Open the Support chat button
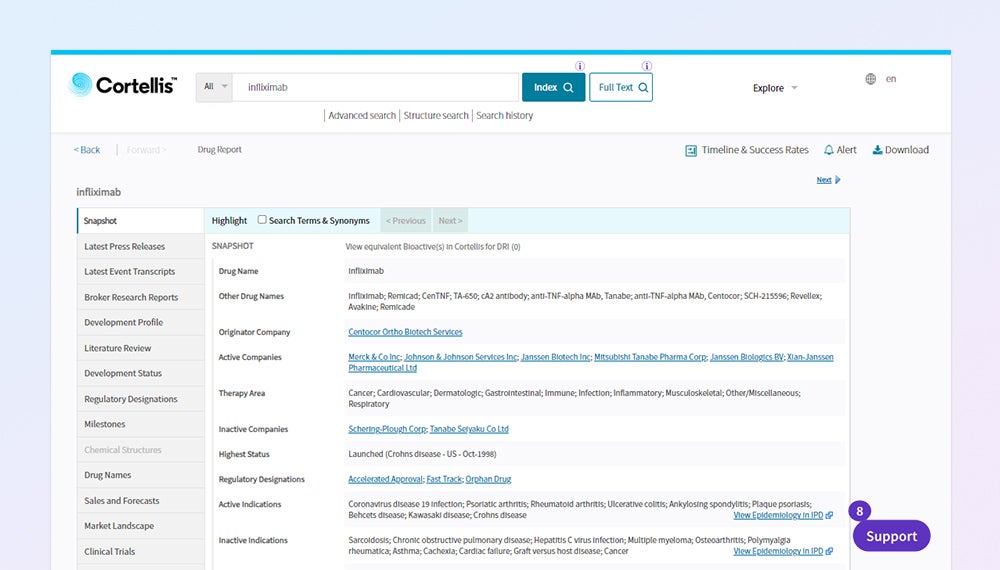The height and width of the screenshot is (570, 1000). pyautogui.click(x=891, y=536)
